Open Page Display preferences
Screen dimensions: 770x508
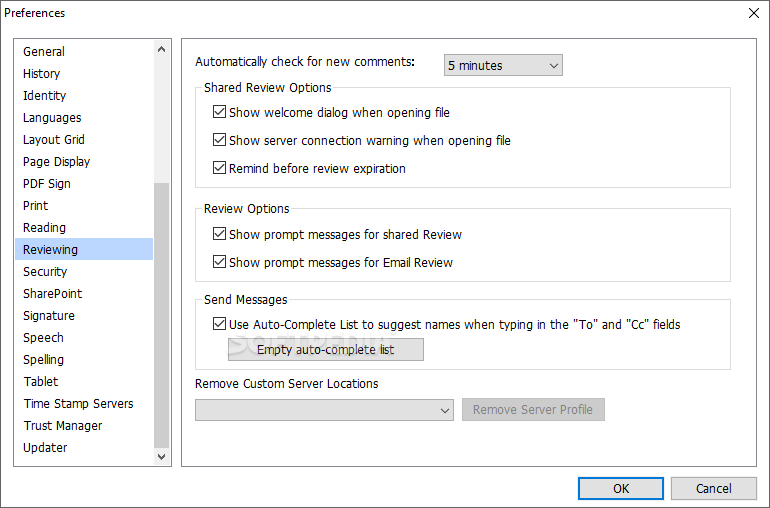point(83,162)
